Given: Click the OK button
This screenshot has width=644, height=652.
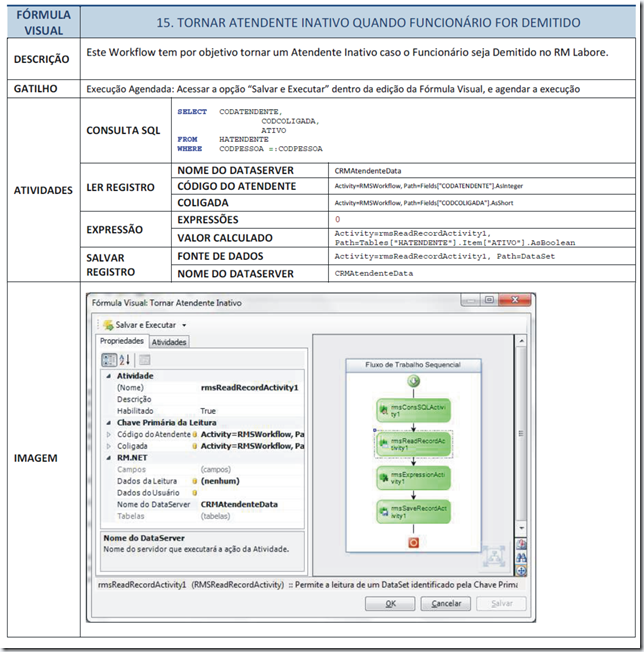Looking at the screenshot, I should pyautogui.click(x=390, y=603).
